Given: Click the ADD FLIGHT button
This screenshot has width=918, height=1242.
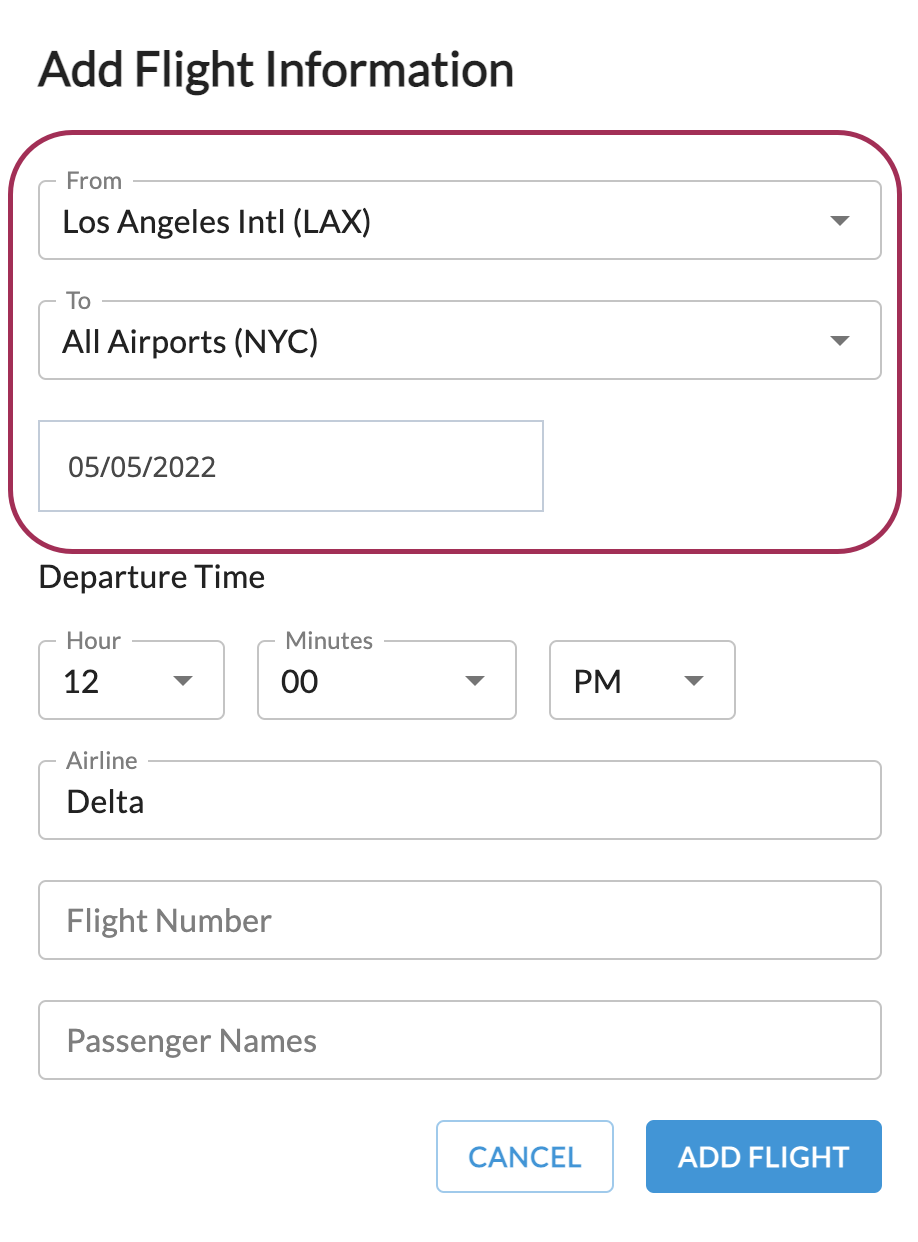Looking at the screenshot, I should (764, 1157).
